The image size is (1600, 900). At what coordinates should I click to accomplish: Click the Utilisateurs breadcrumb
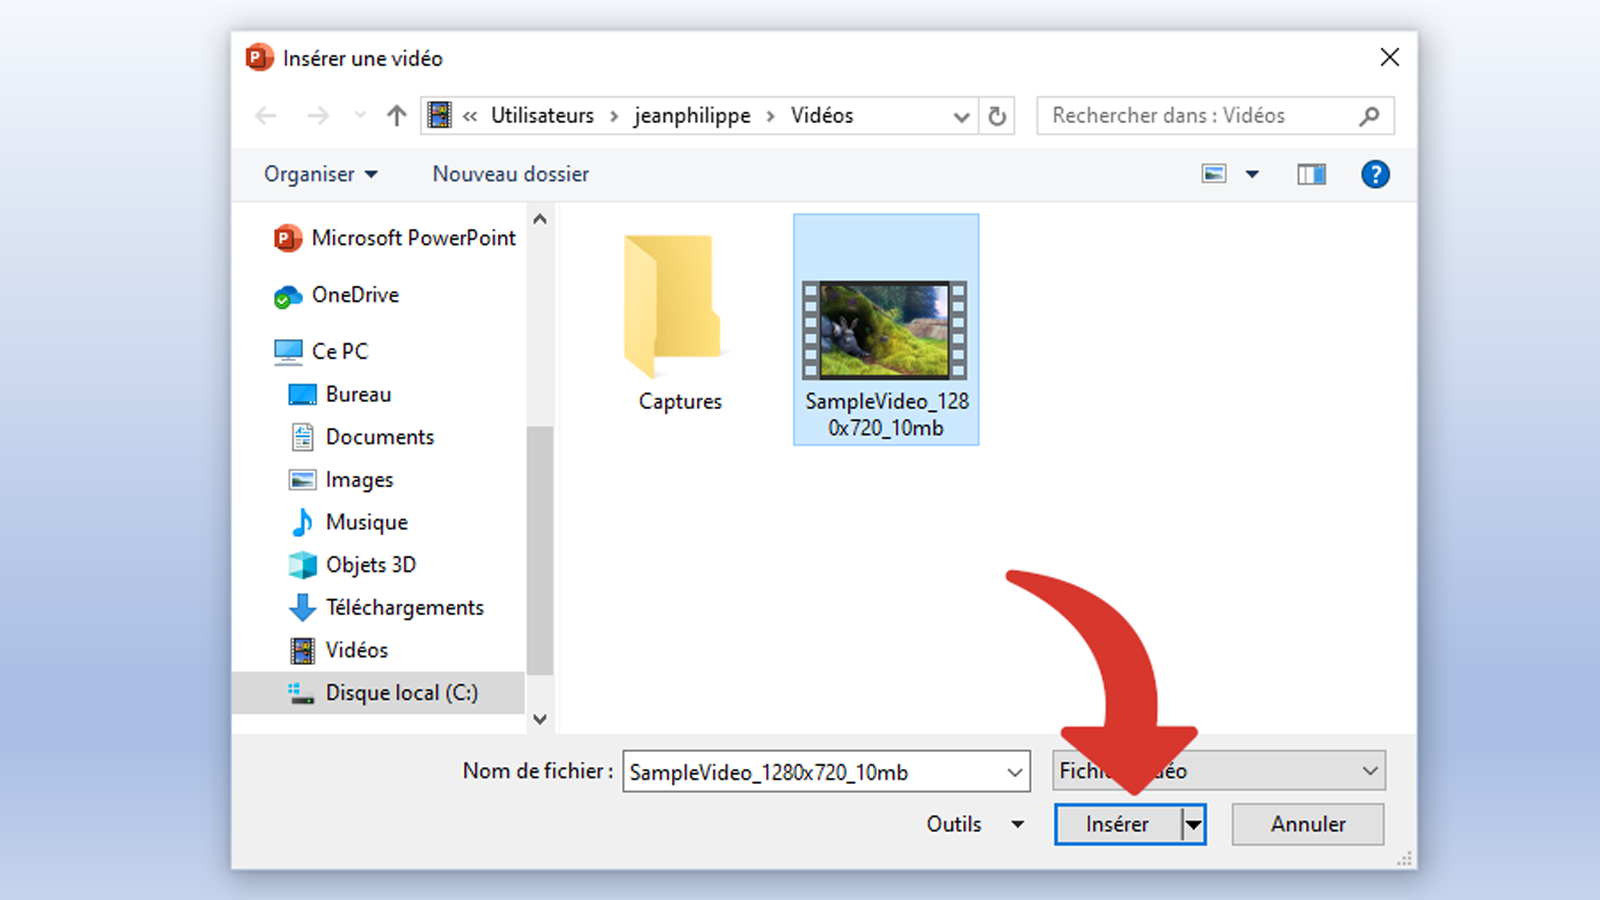coord(542,116)
